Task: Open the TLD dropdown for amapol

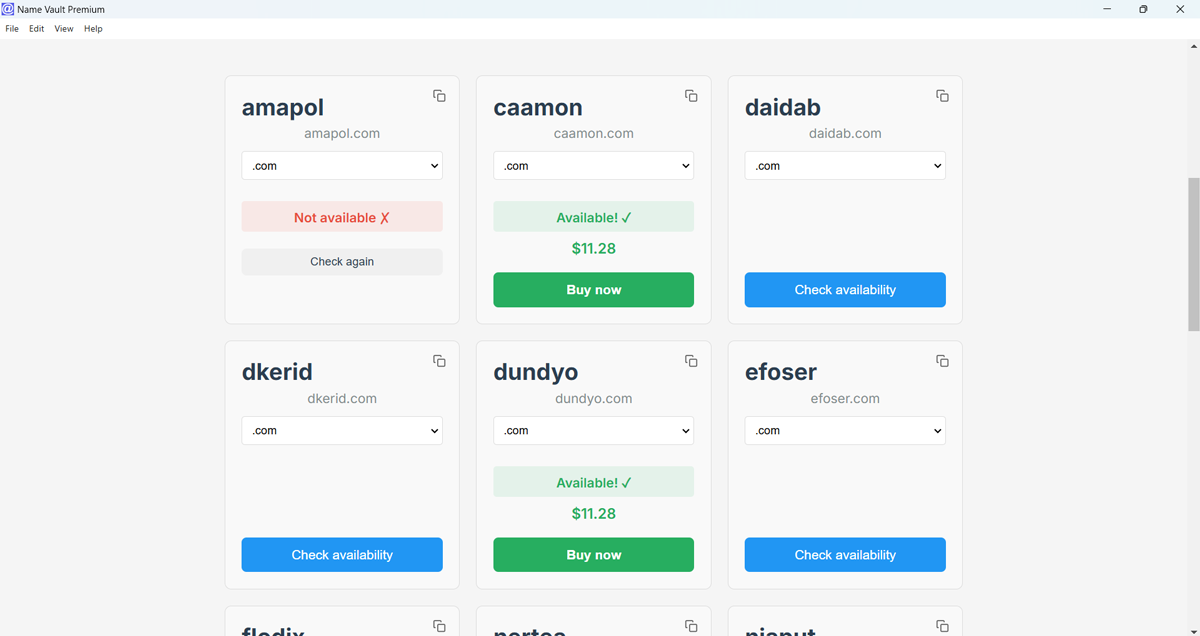Action: pyautogui.click(x=342, y=166)
